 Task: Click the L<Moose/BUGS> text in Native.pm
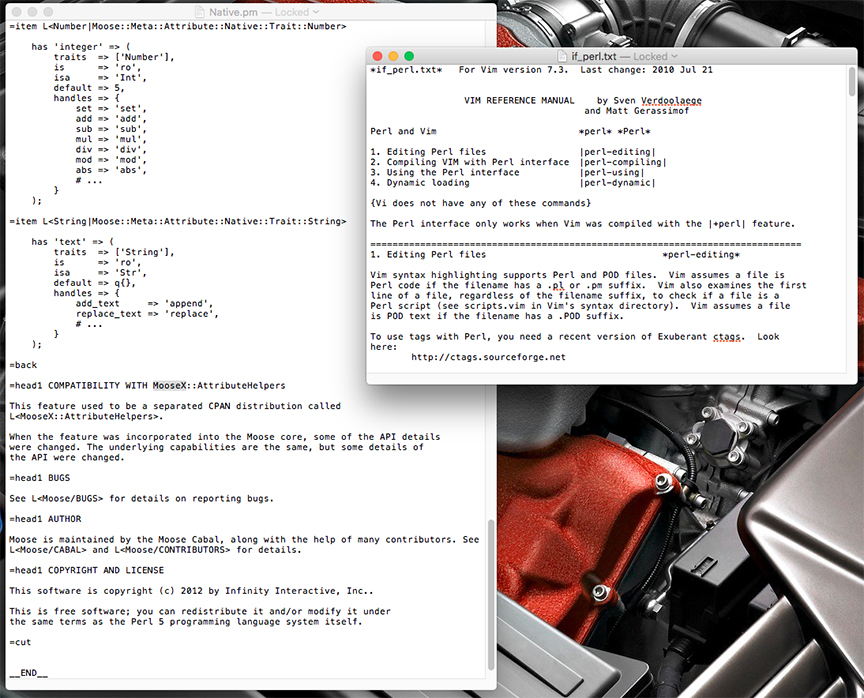click(67, 499)
